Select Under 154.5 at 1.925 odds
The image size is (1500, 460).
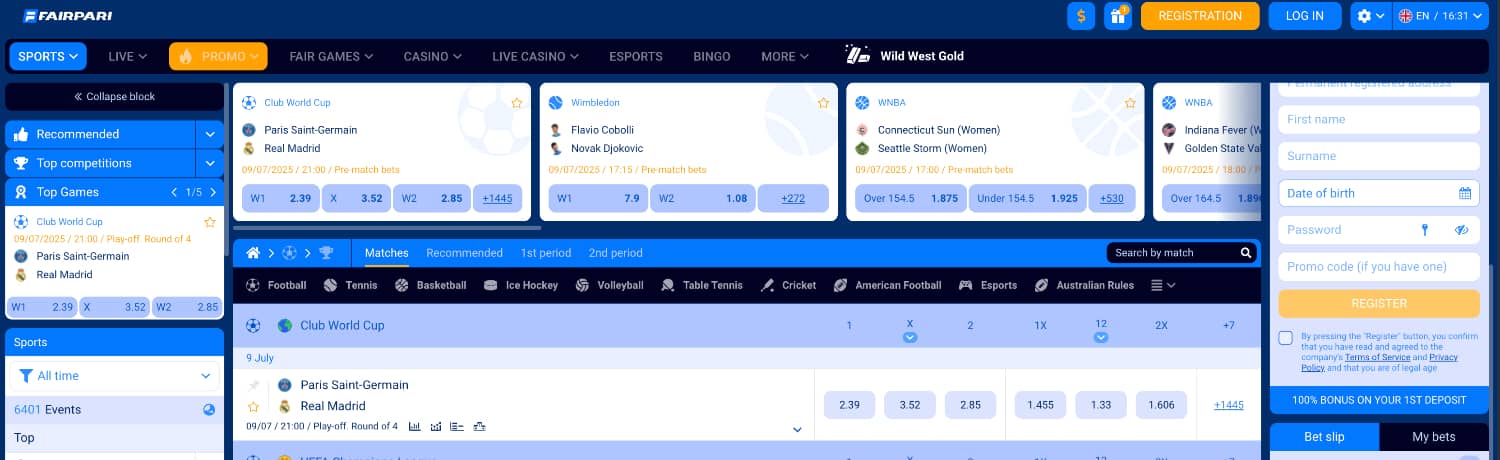1027,198
